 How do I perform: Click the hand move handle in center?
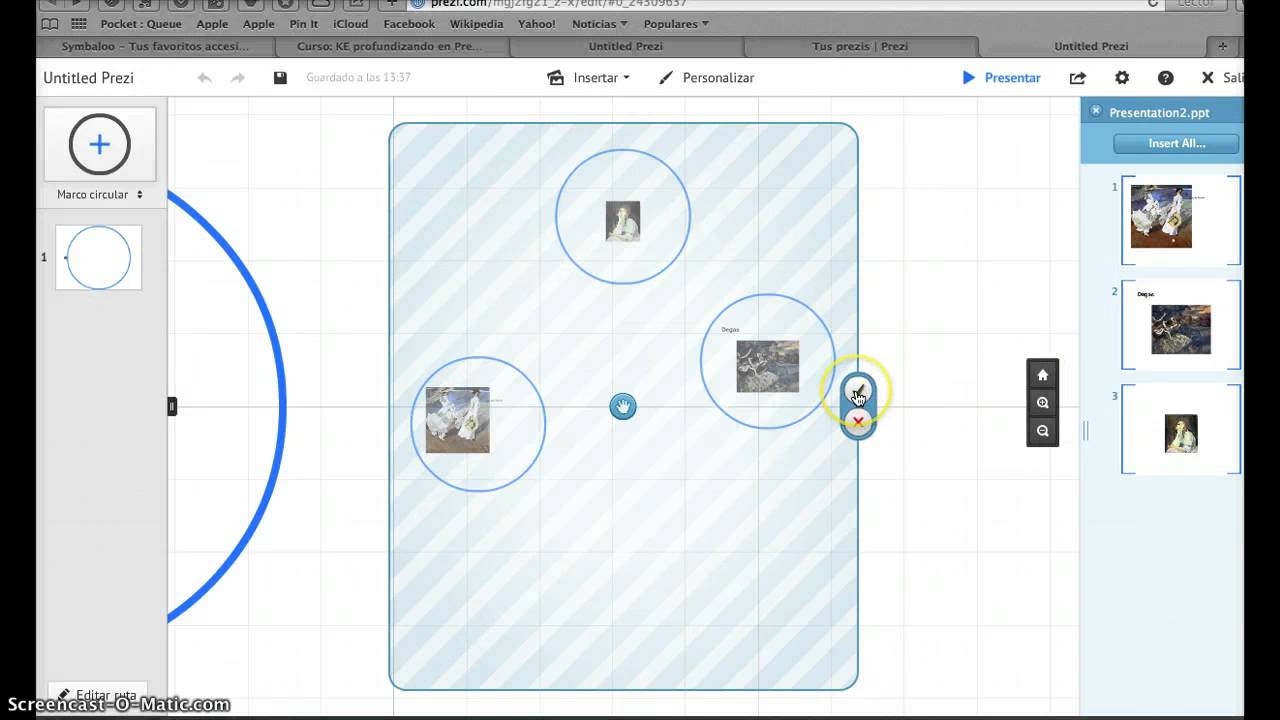[623, 406]
